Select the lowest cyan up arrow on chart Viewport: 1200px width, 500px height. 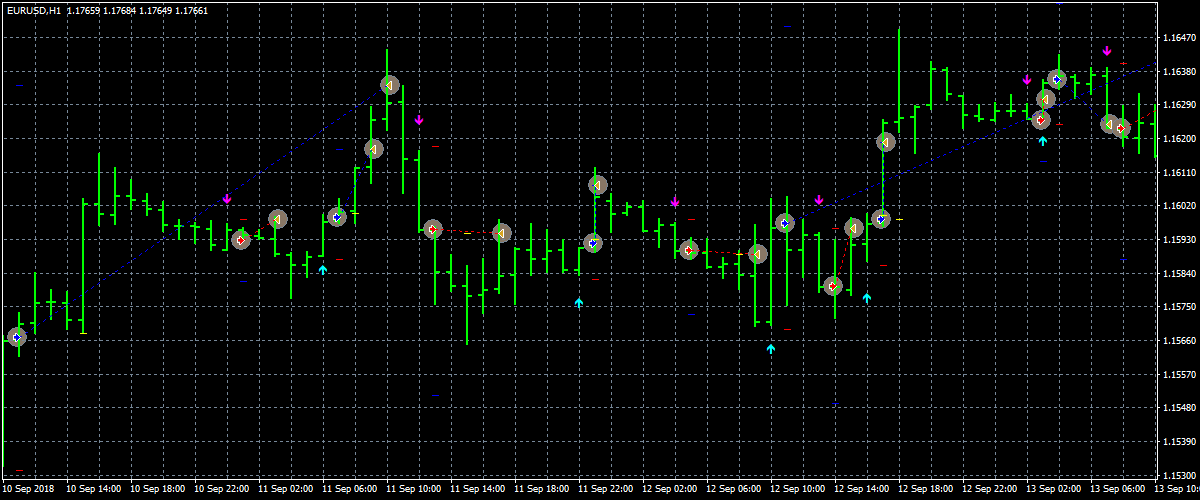pos(771,348)
